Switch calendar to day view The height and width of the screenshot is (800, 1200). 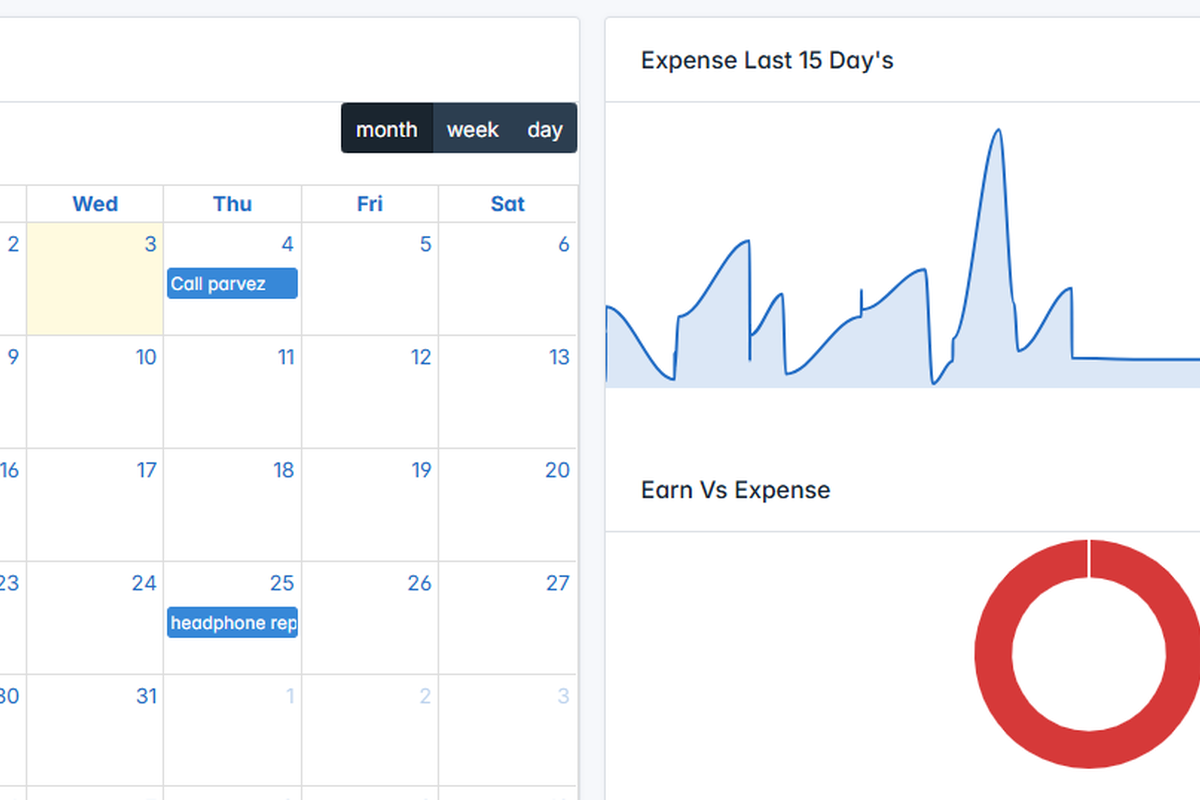click(545, 129)
